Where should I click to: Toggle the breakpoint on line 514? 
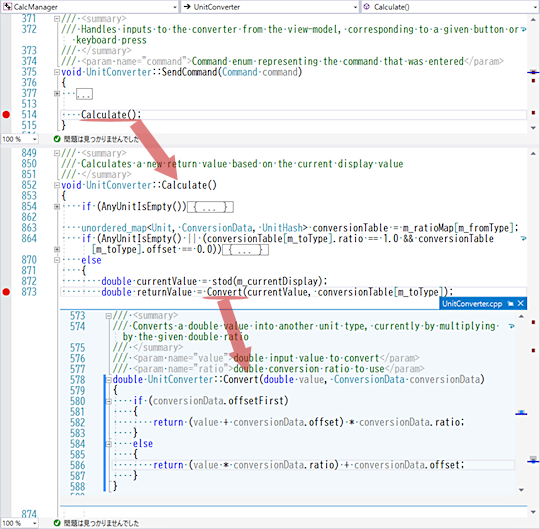[x=6, y=115]
